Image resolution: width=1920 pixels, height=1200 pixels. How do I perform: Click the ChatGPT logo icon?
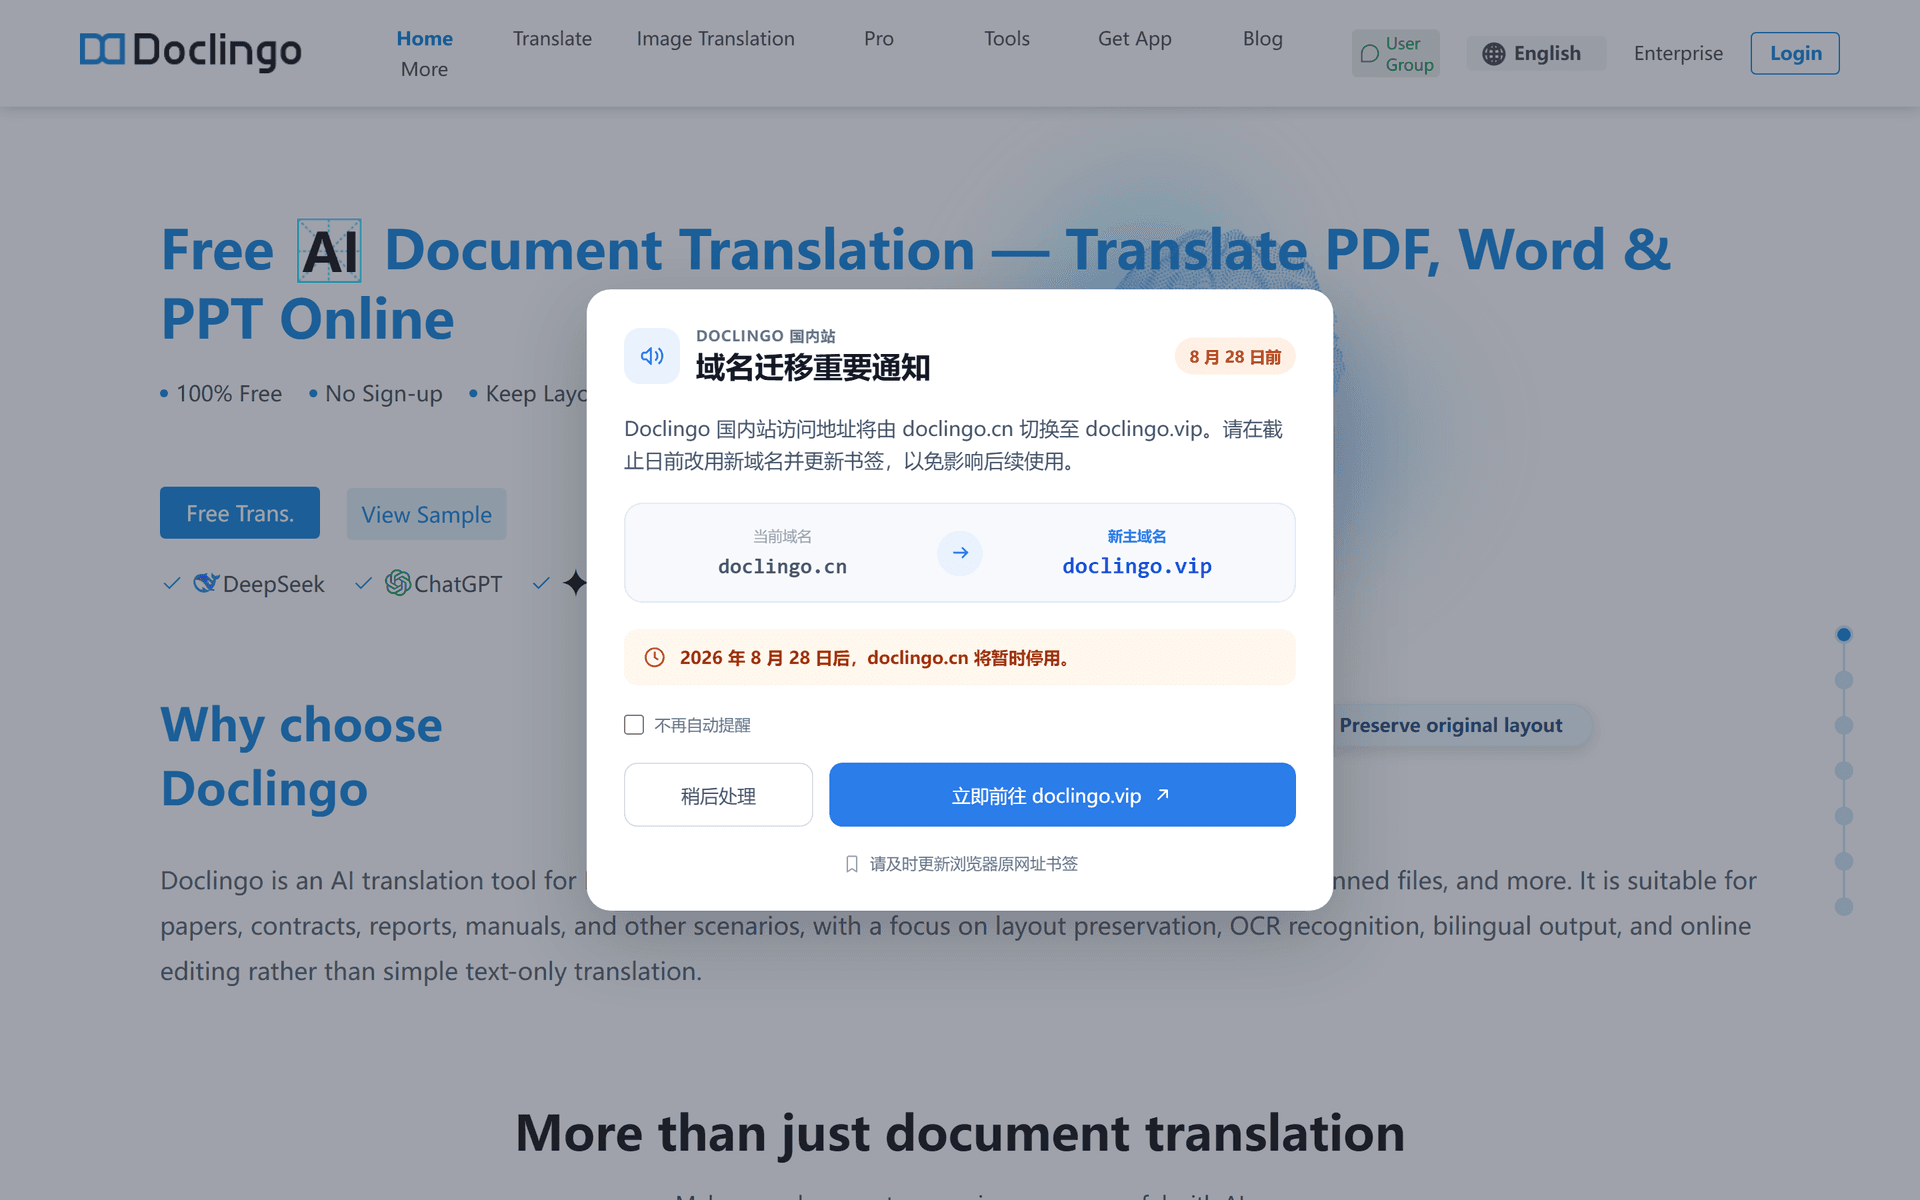tap(398, 583)
